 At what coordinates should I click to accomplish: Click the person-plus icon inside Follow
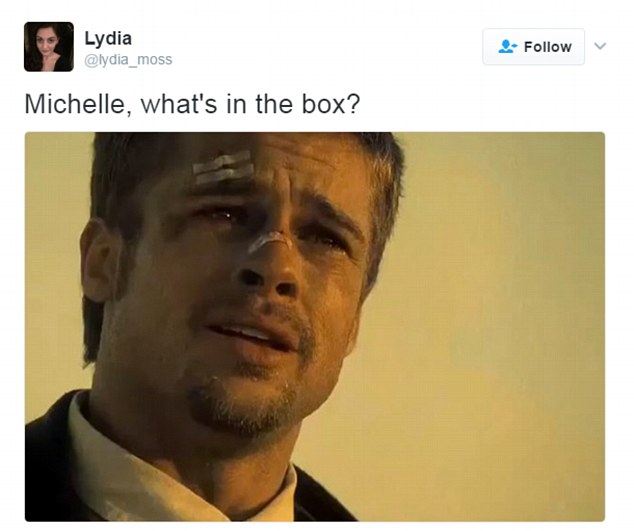(x=507, y=47)
